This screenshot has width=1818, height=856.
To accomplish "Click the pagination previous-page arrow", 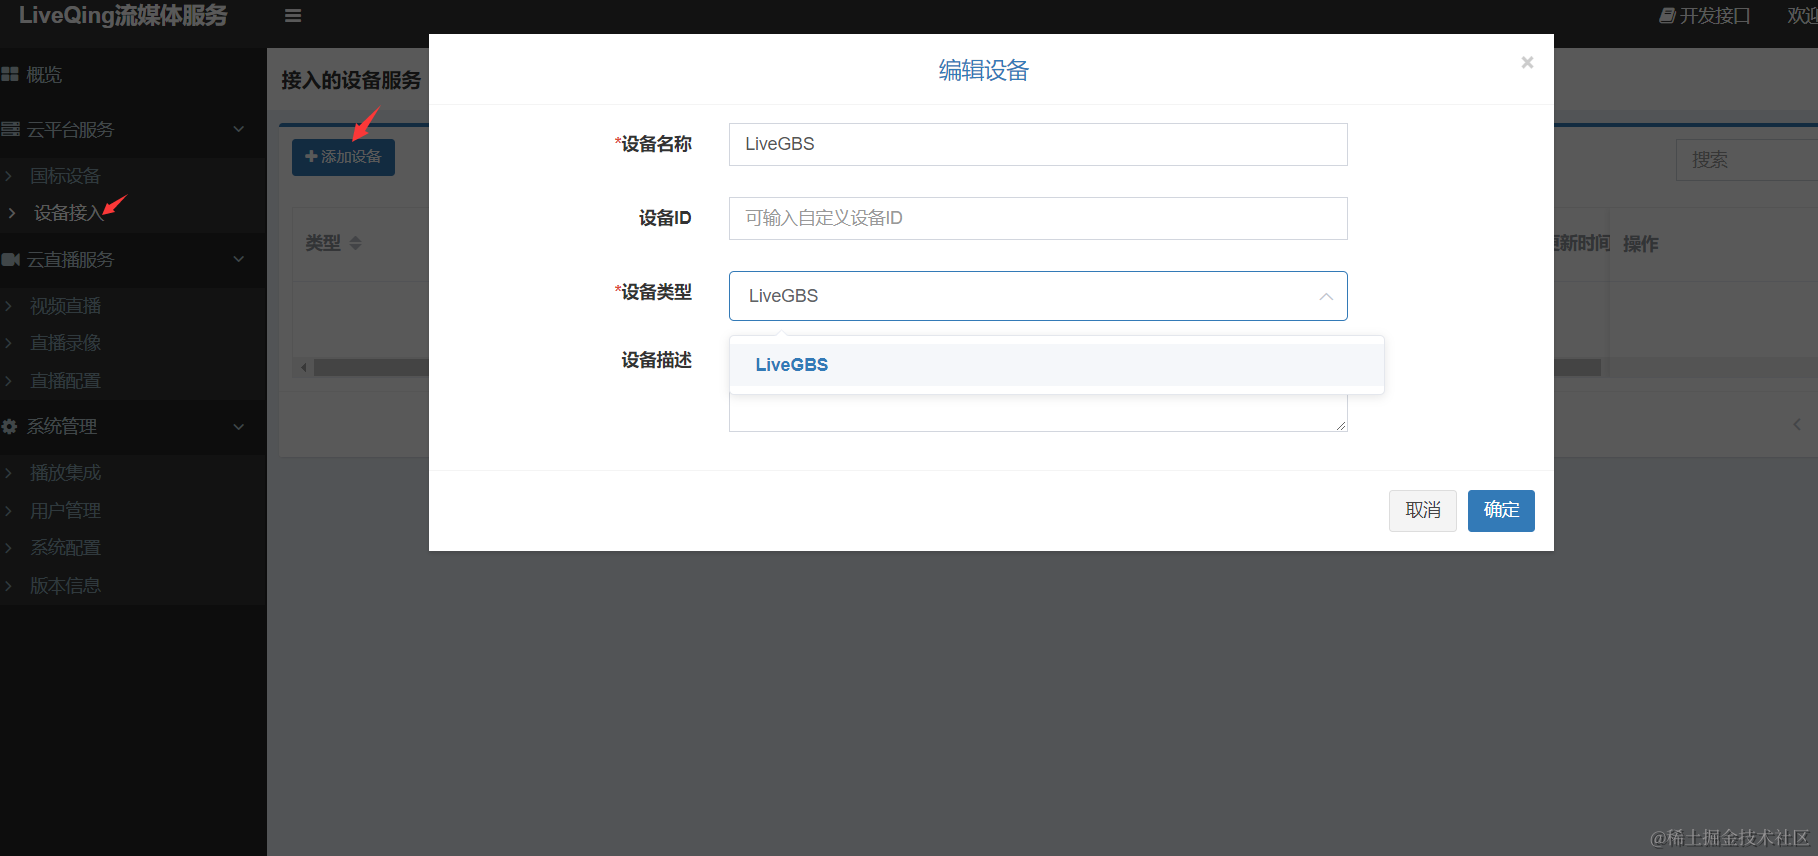I will click(1796, 425).
